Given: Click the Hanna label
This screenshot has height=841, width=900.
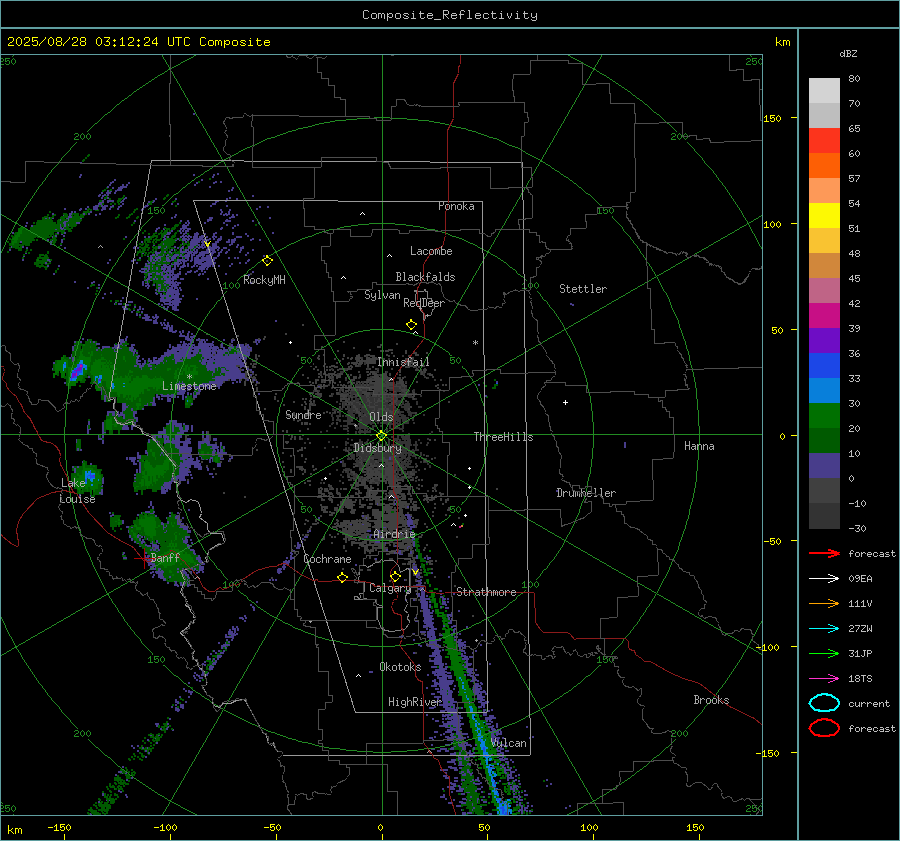Looking at the screenshot, I should (699, 446).
